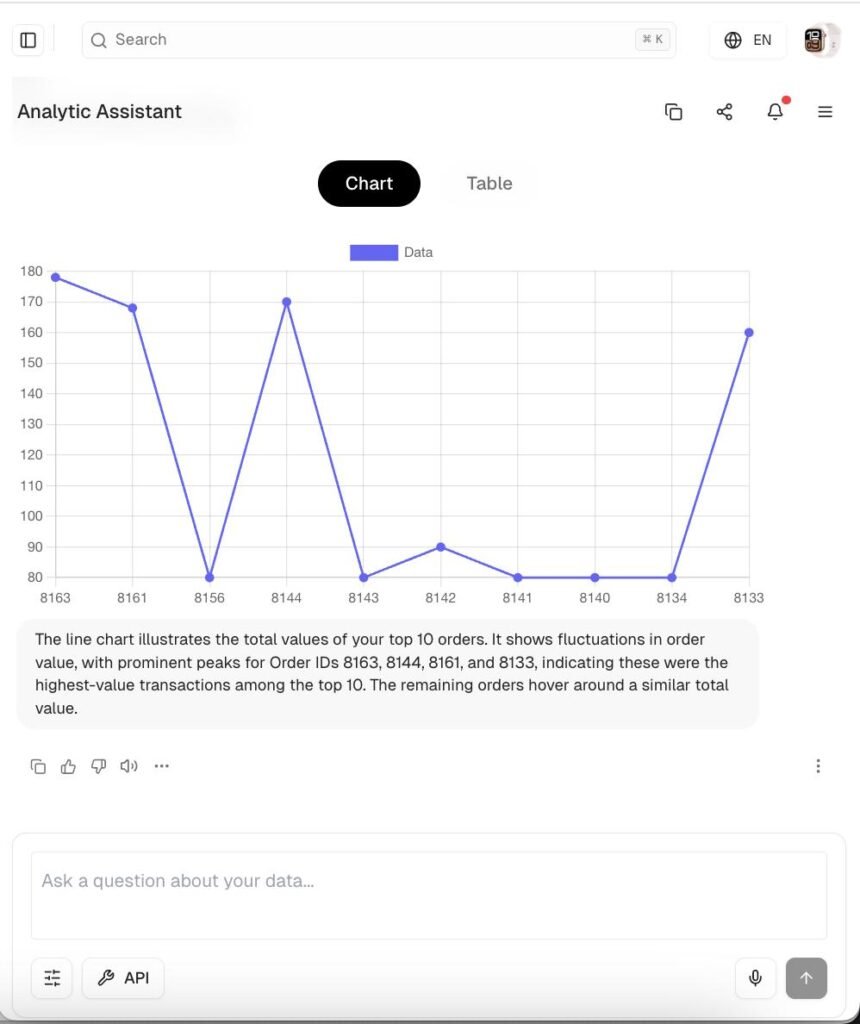Select the Chart tab
860x1024 pixels.
point(369,184)
